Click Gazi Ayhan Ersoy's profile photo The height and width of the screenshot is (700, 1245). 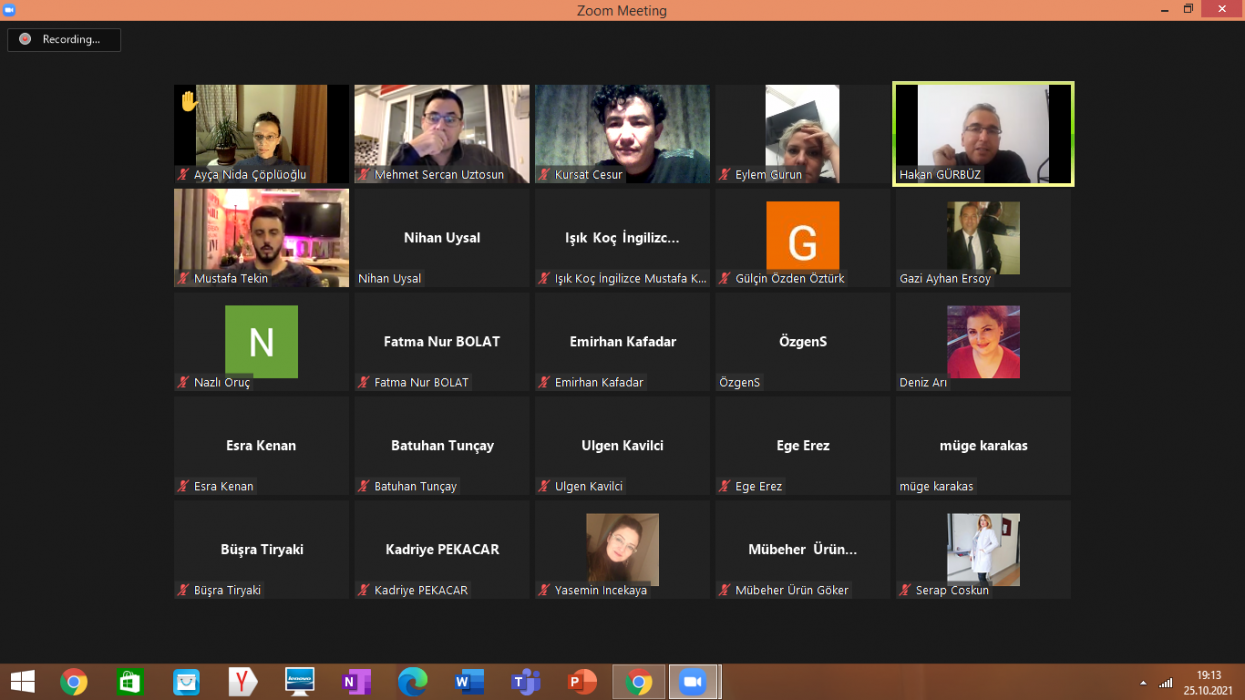983,238
